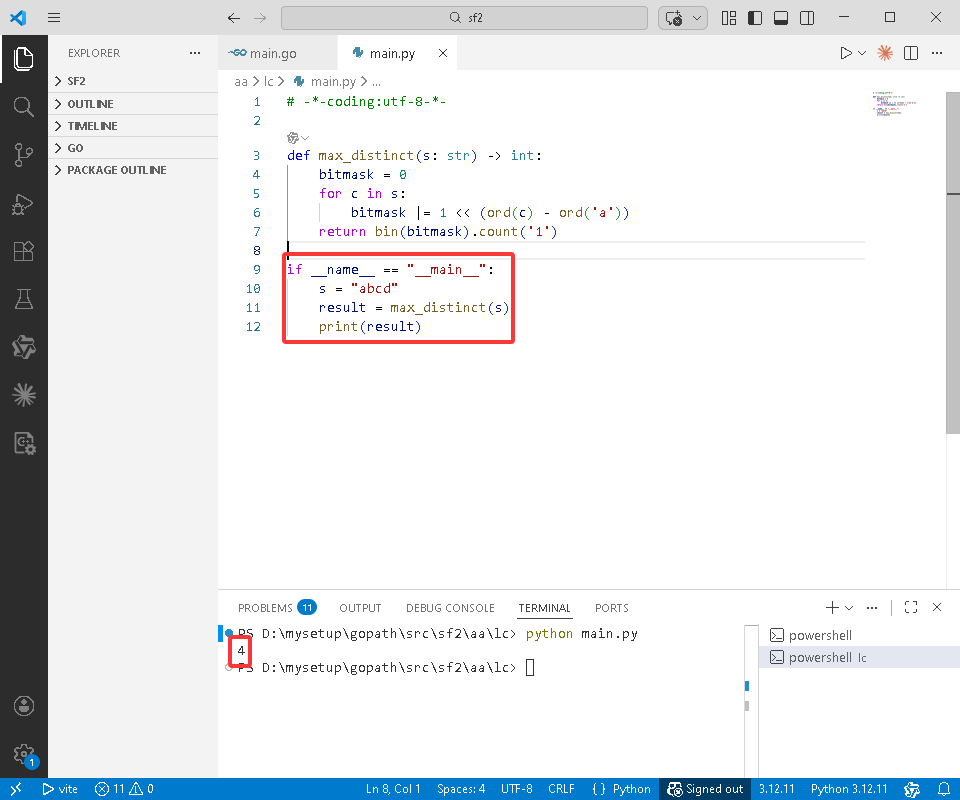
Task: Toggle the primary side bar
Action: (x=755, y=18)
